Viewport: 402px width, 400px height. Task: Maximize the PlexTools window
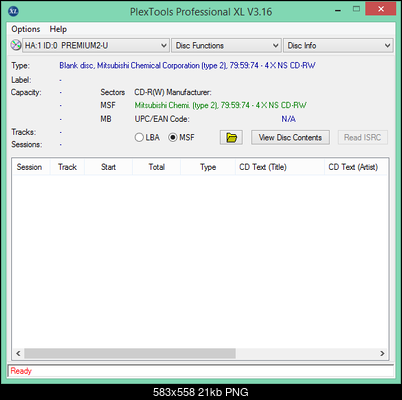(x=356, y=9)
